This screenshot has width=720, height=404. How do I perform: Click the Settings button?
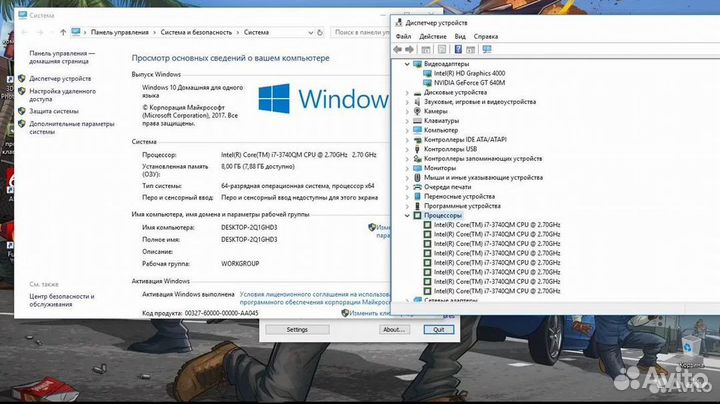(297, 329)
